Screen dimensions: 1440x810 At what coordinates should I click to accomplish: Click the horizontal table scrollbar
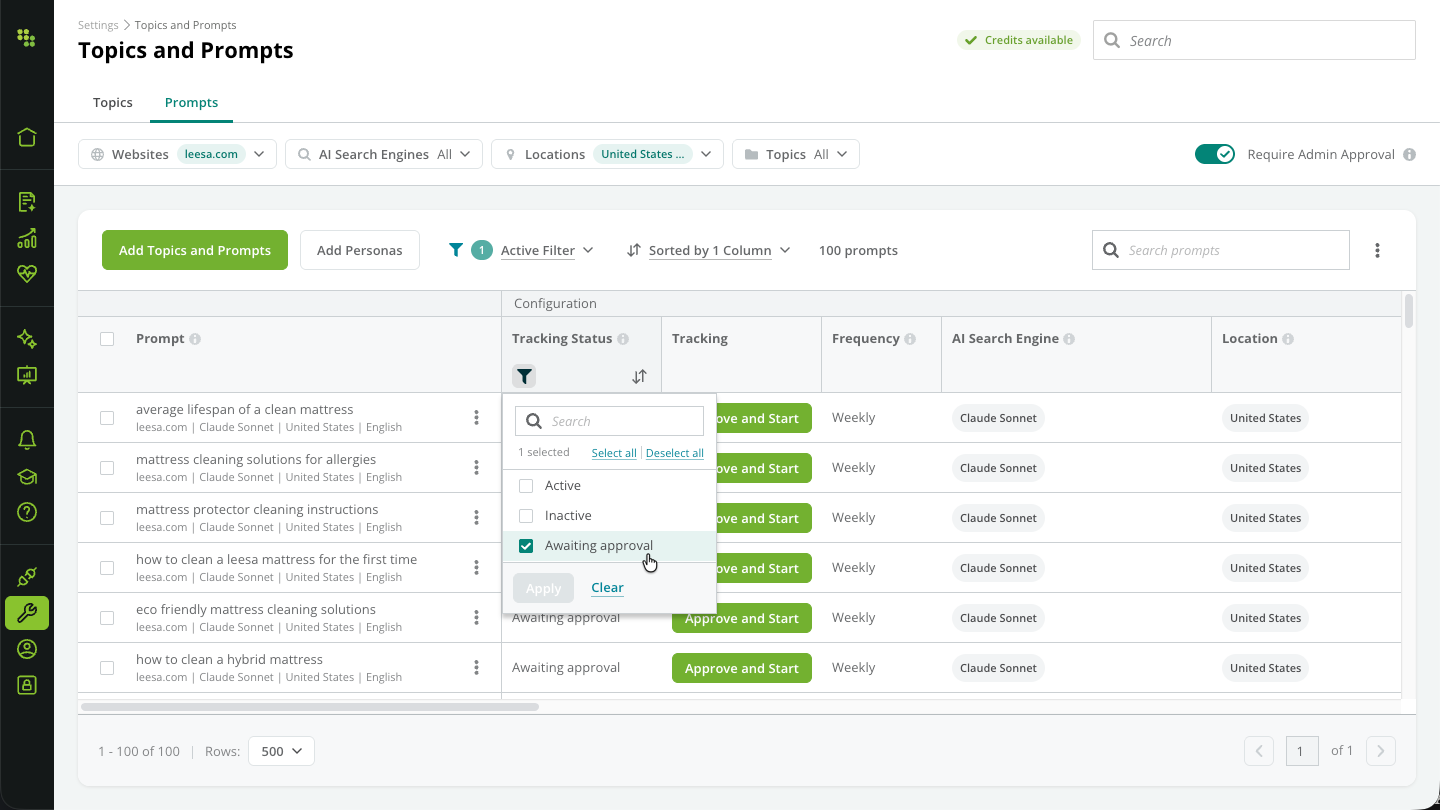click(x=310, y=707)
